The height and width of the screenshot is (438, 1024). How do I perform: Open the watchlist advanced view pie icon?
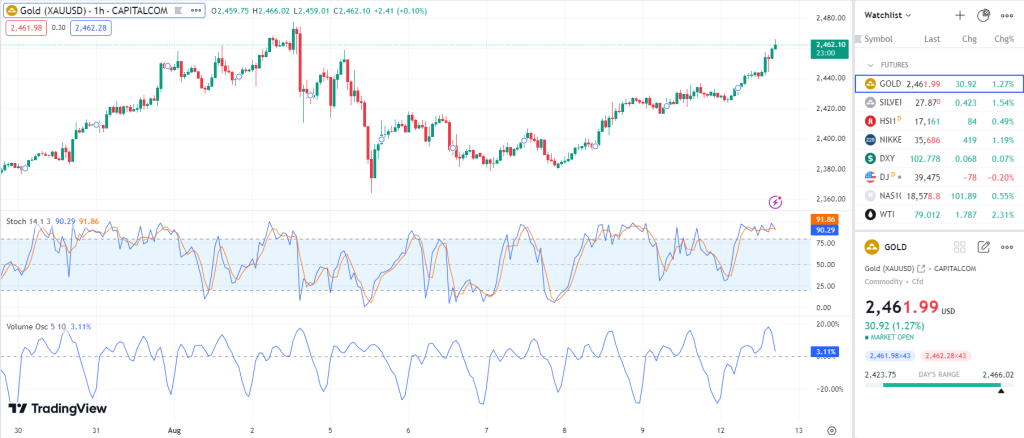[983, 16]
